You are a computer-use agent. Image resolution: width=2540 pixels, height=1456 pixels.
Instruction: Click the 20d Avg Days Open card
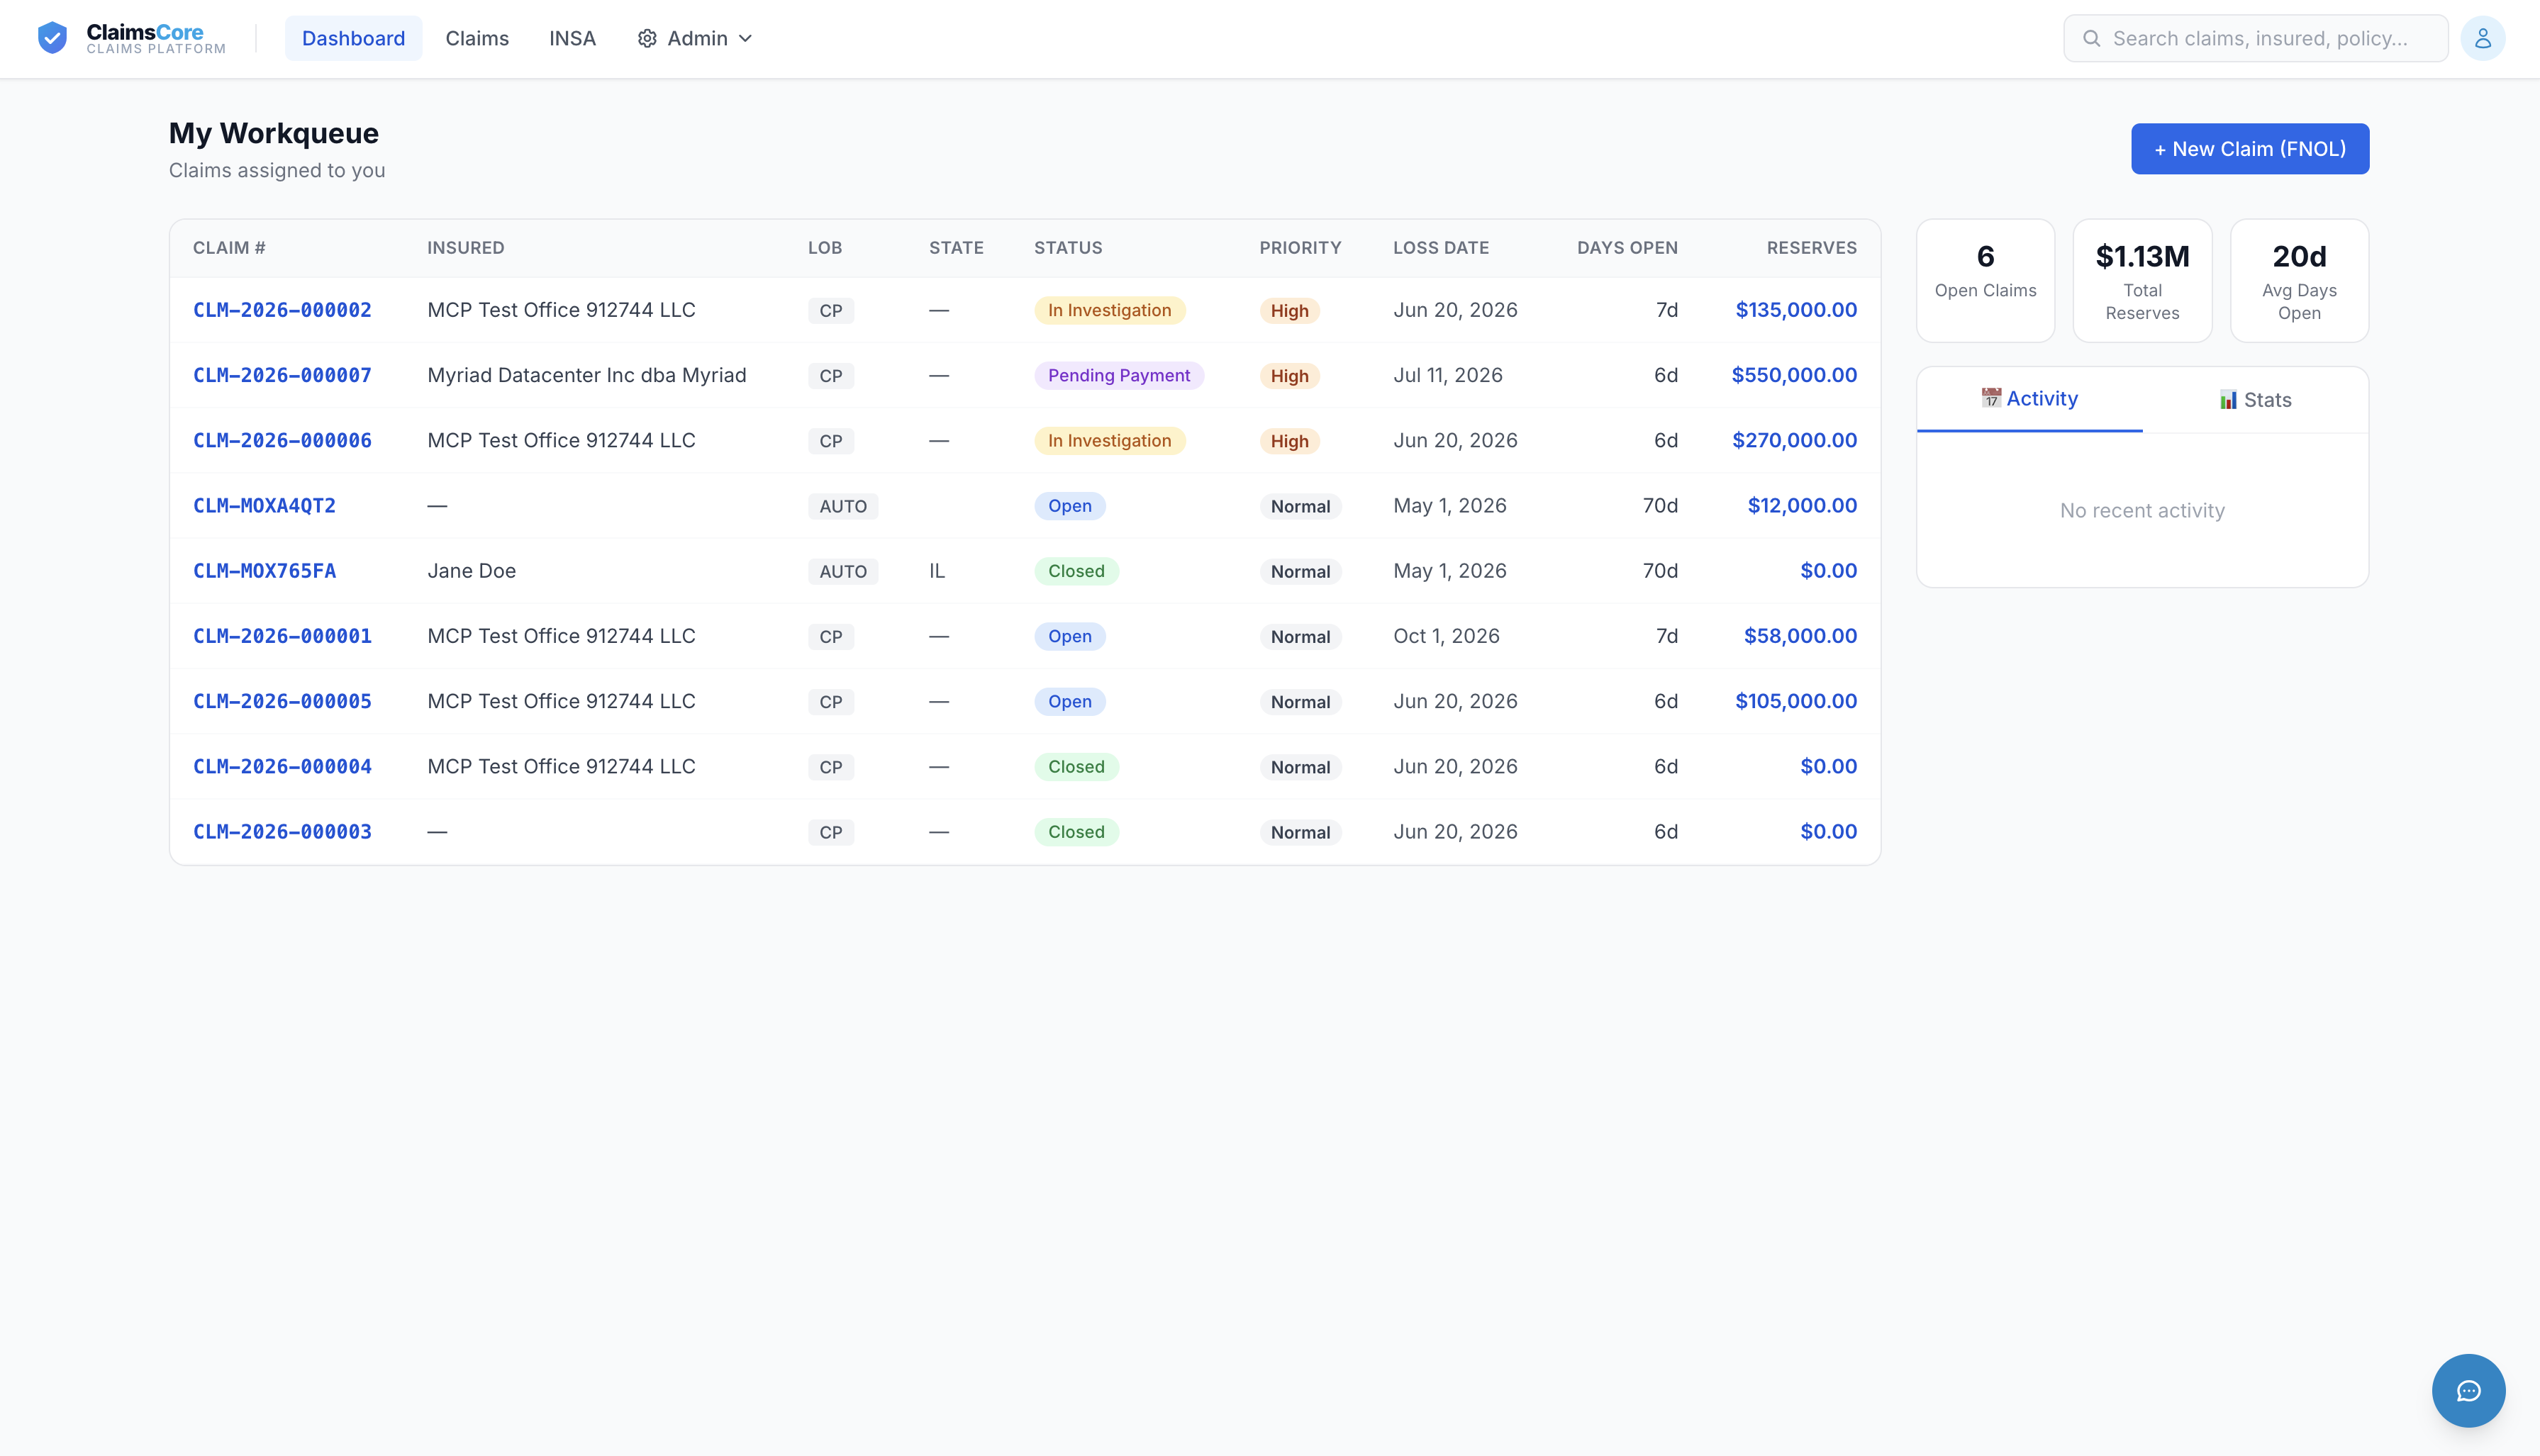coord(2299,281)
